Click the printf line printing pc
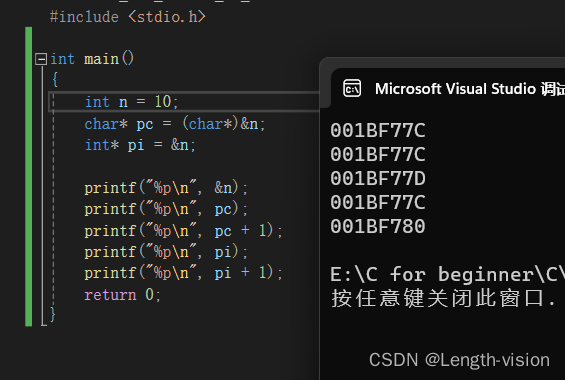Image resolution: width=565 pixels, height=380 pixels. pos(166,209)
